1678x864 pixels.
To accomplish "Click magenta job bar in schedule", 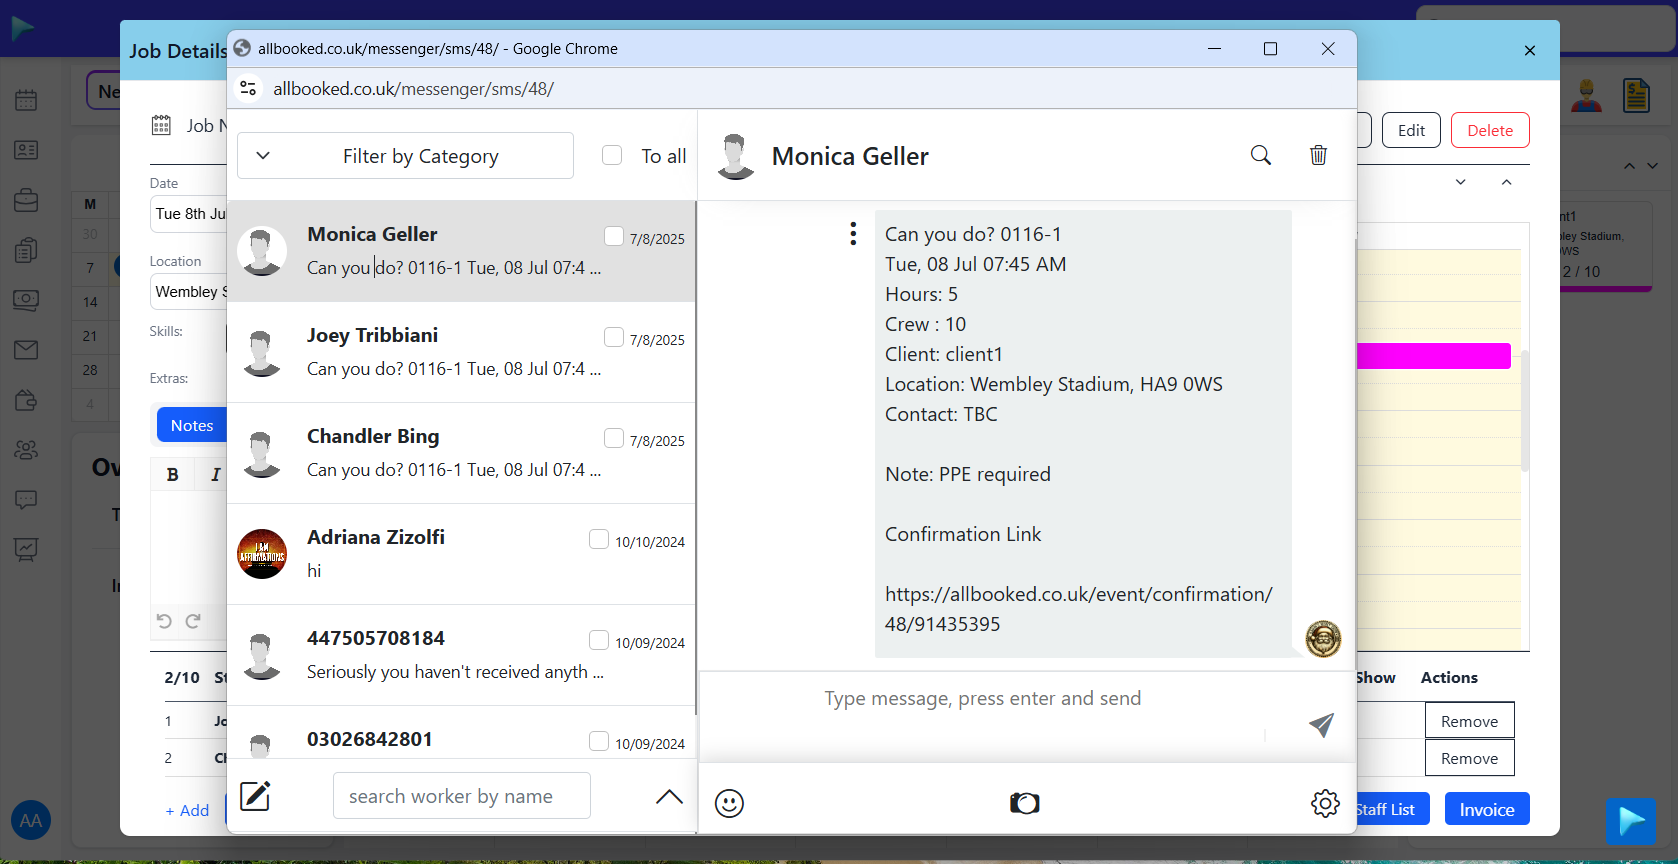I will (1434, 356).
